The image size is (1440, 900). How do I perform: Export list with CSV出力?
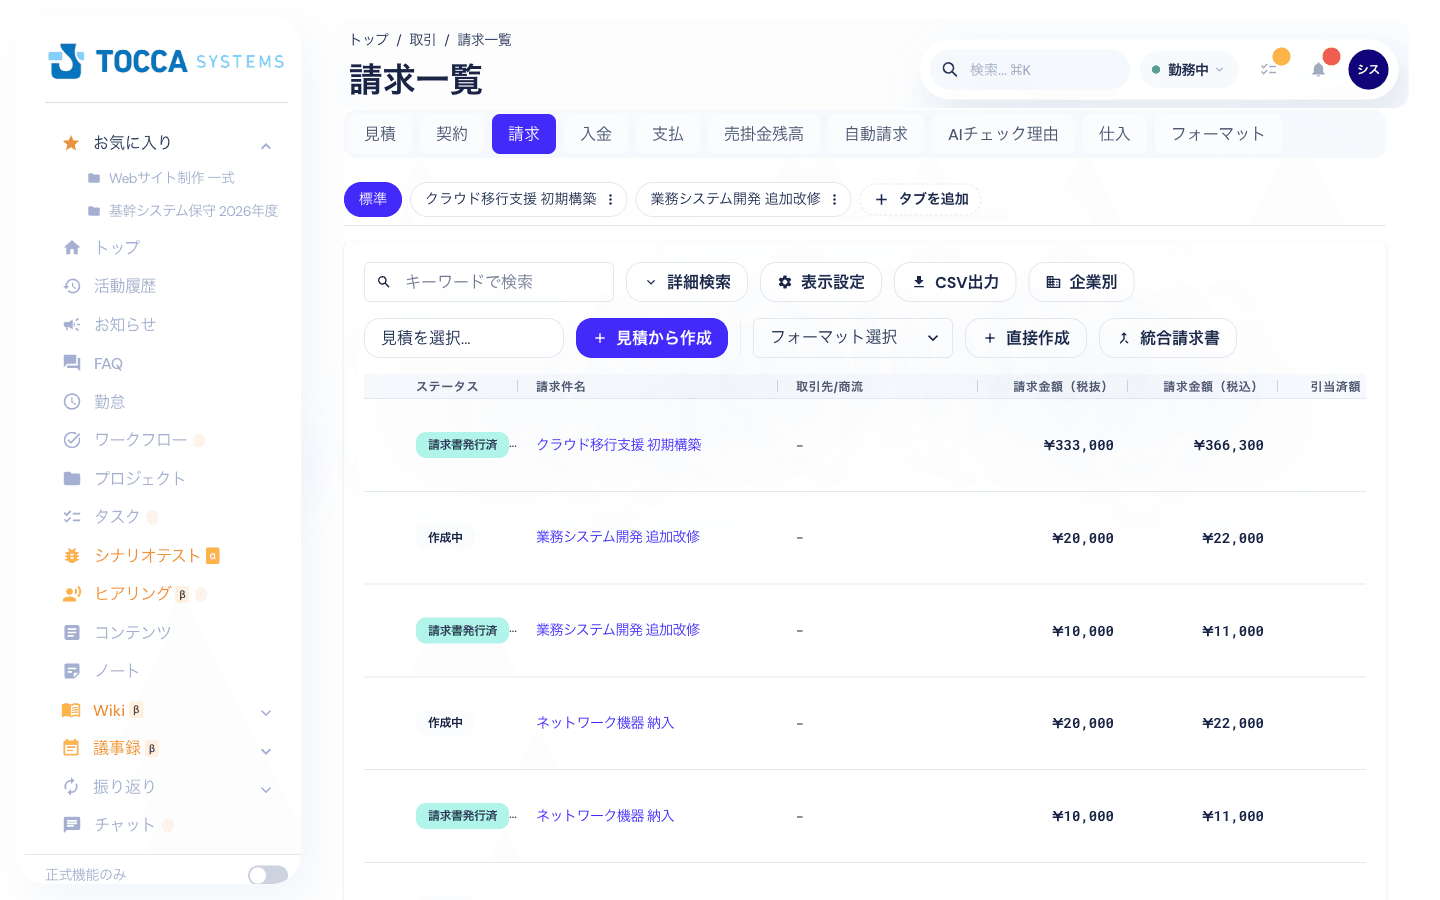click(955, 282)
